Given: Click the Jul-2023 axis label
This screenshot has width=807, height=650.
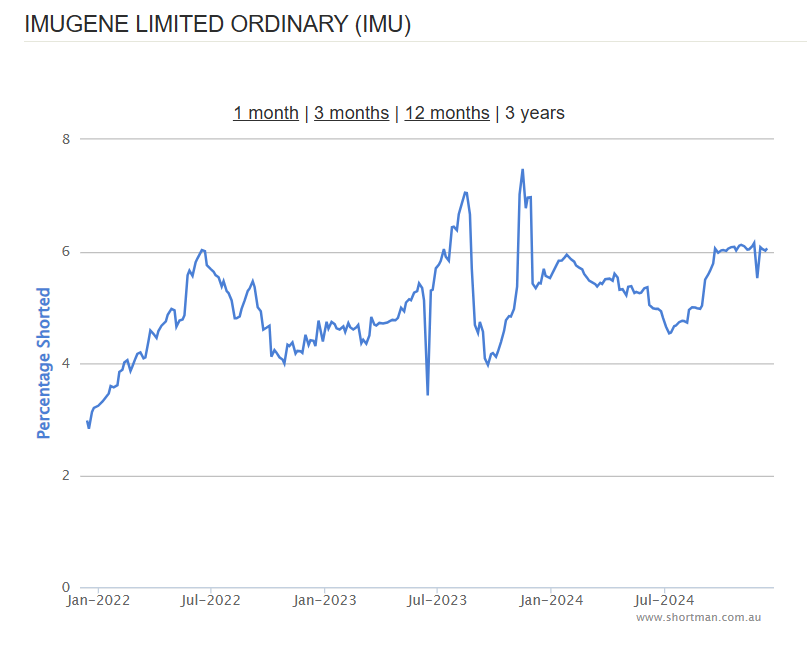Looking at the screenshot, I should 437,600.
